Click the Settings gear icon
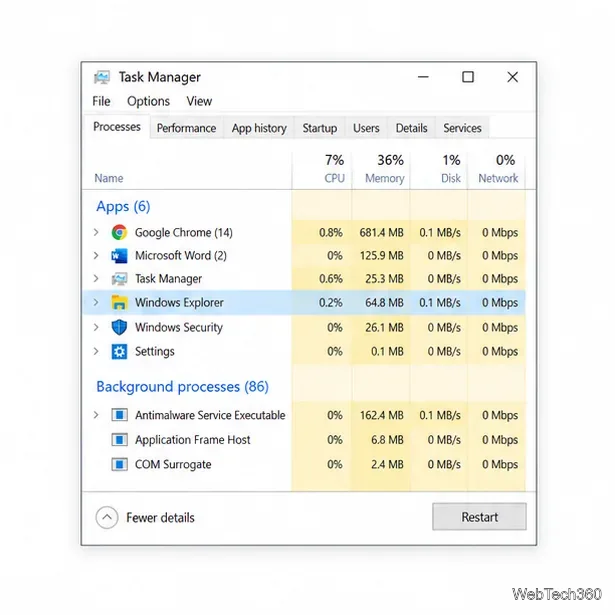Viewport: 615px width, 615px height. pyautogui.click(x=119, y=351)
